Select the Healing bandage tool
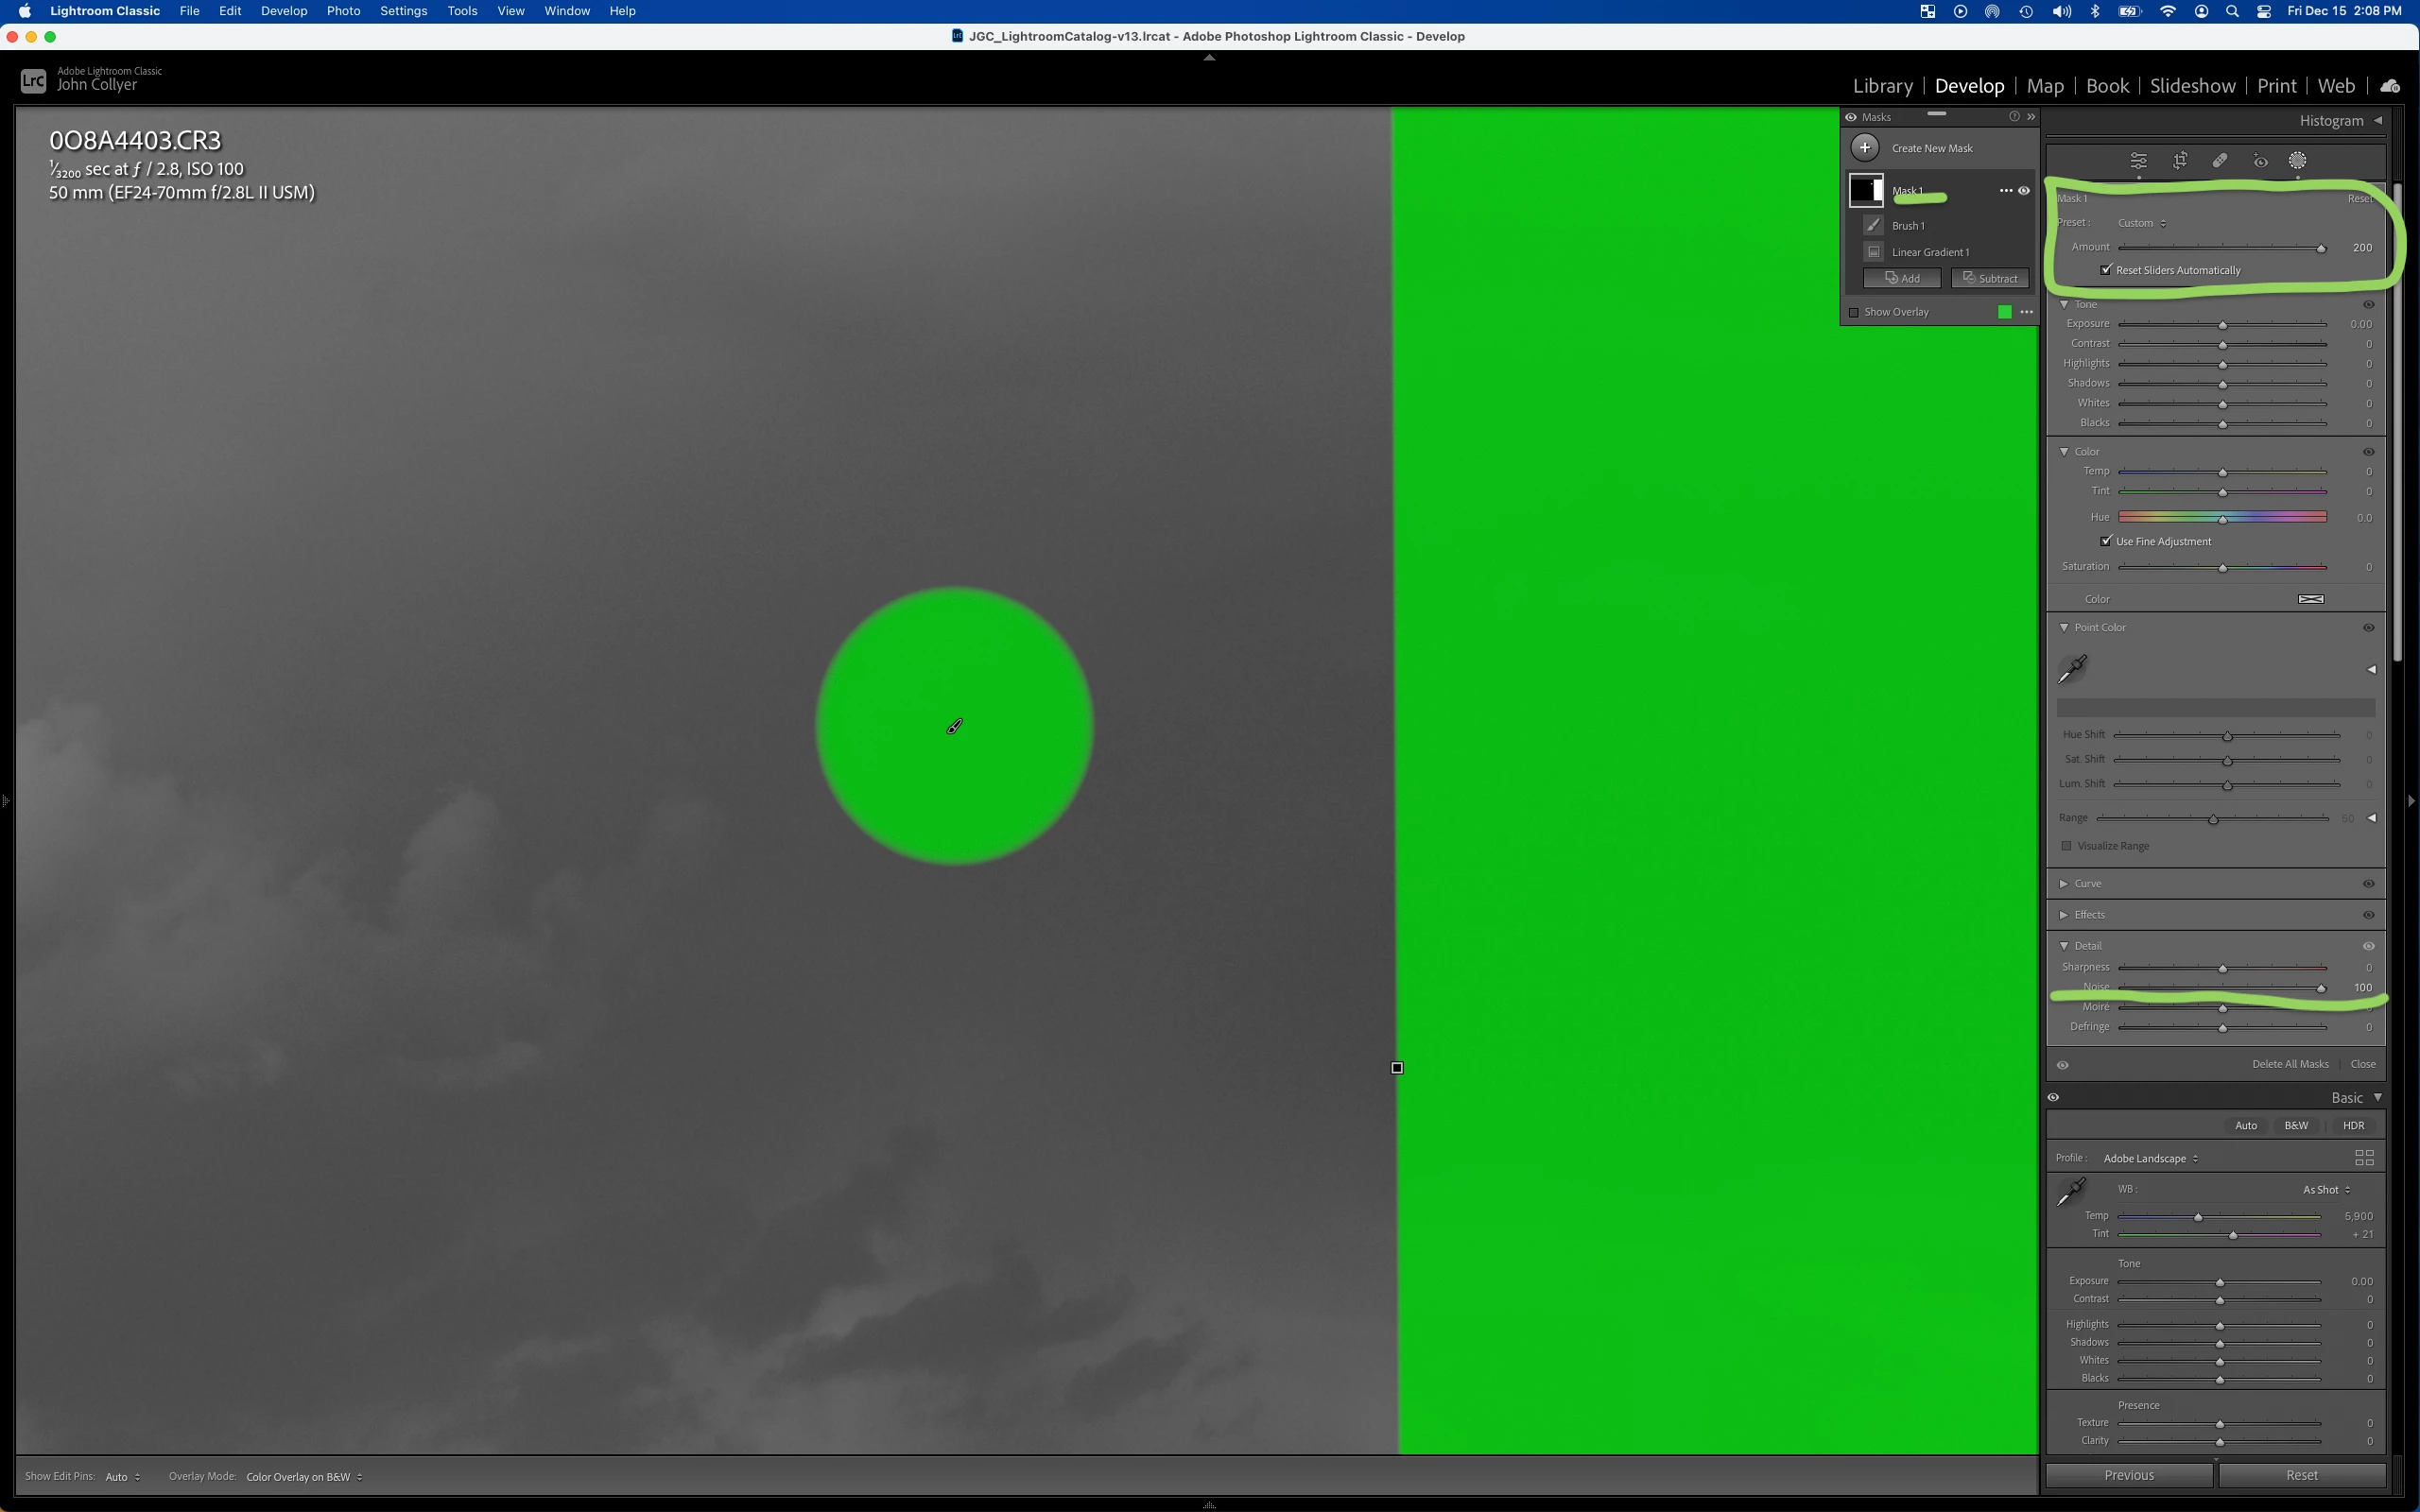This screenshot has height=1512, width=2420. [2220, 161]
